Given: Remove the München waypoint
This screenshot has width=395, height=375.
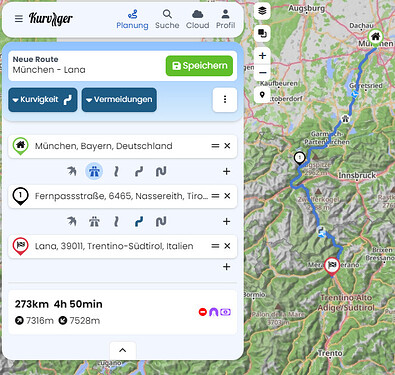Looking at the screenshot, I should 227,146.
